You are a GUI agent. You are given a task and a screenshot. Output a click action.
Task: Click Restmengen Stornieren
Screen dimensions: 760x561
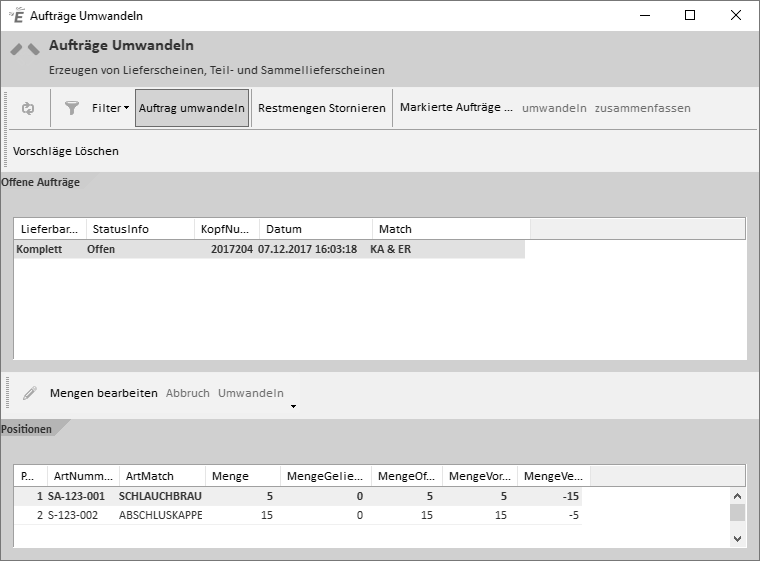coord(322,108)
